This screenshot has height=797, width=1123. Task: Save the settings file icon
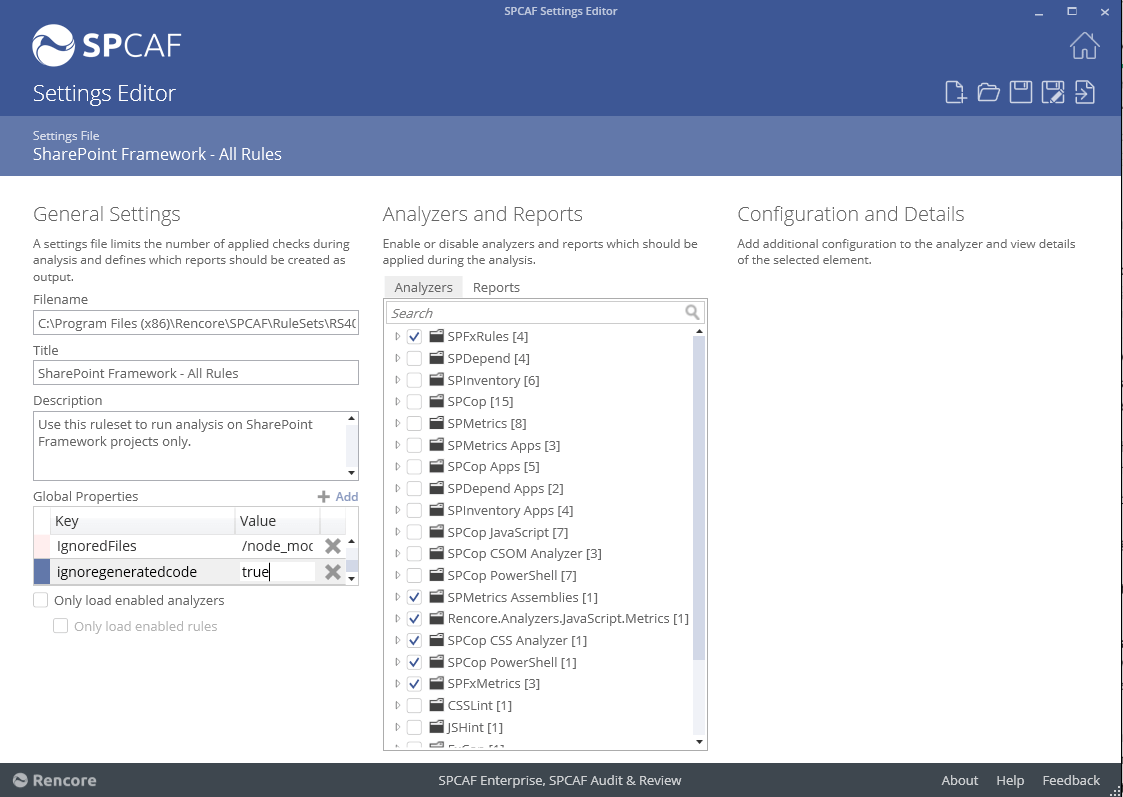pos(1021,92)
